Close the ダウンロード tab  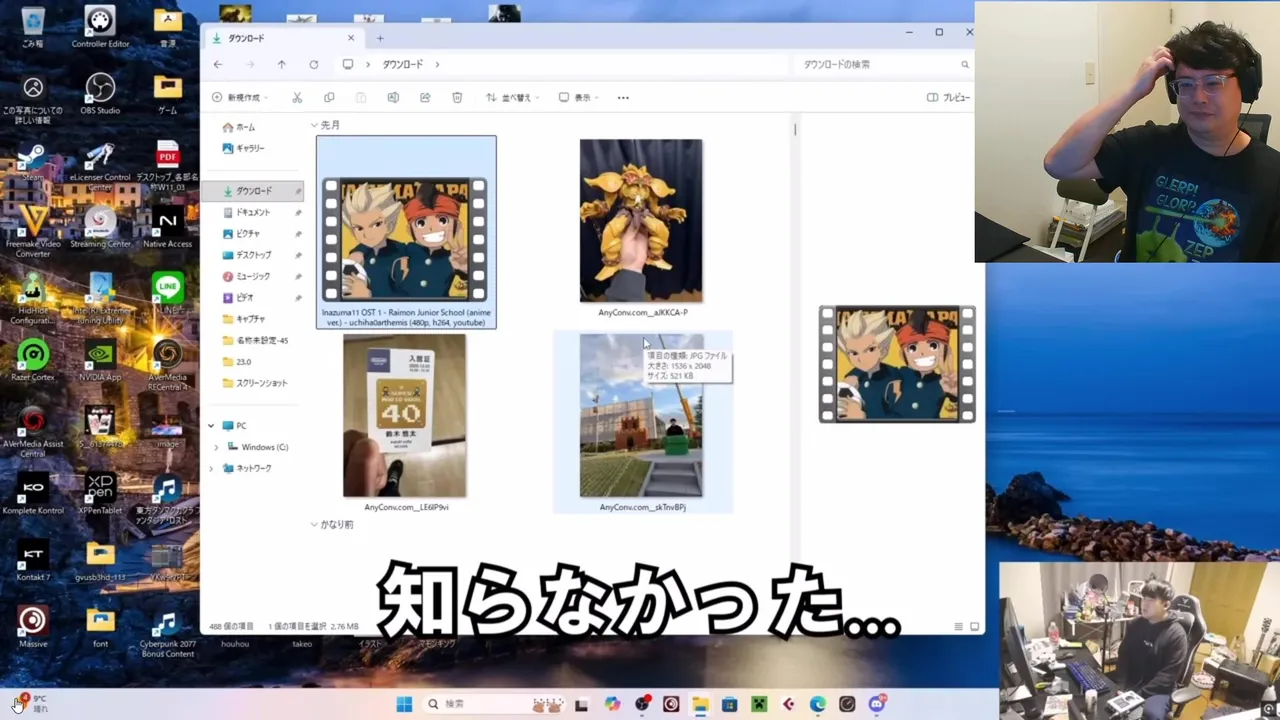(351, 38)
